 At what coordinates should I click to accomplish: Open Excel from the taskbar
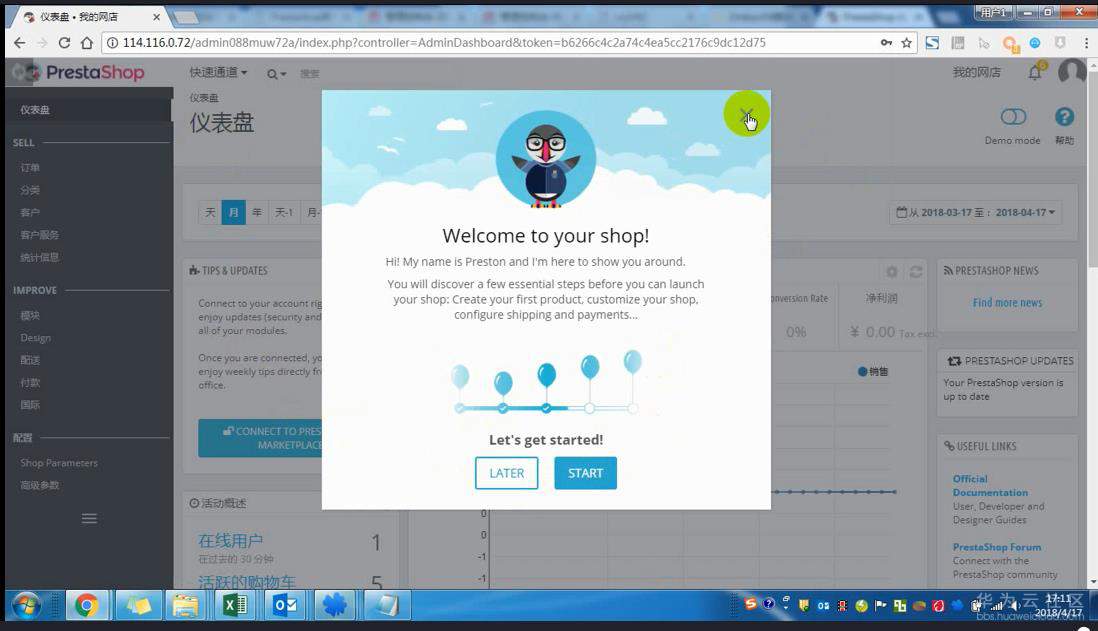click(235, 606)
